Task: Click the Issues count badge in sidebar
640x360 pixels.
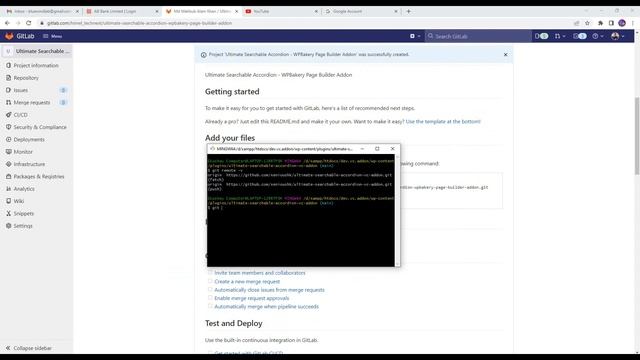Action: [x=63, y=90]
